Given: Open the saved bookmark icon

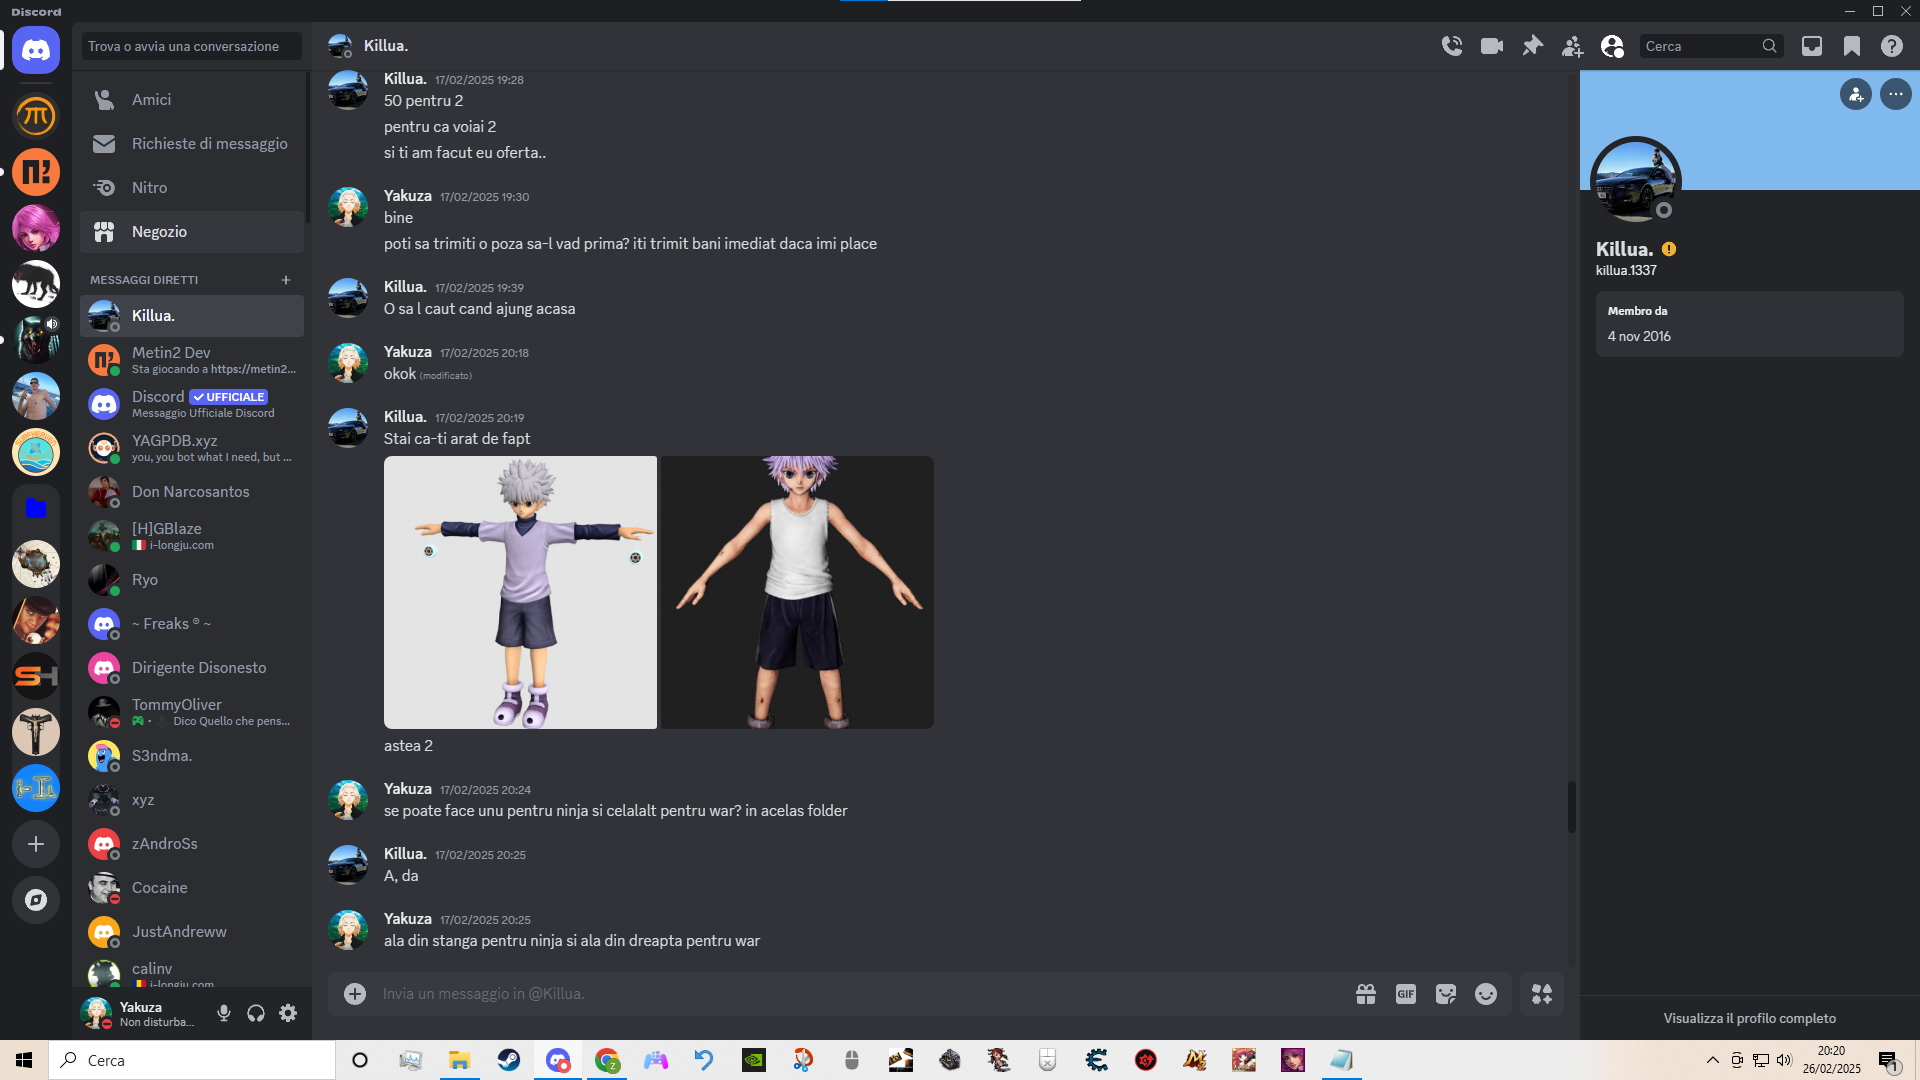Looking at the screenshot, I should pyautogui.click(x=1852, y=46).
